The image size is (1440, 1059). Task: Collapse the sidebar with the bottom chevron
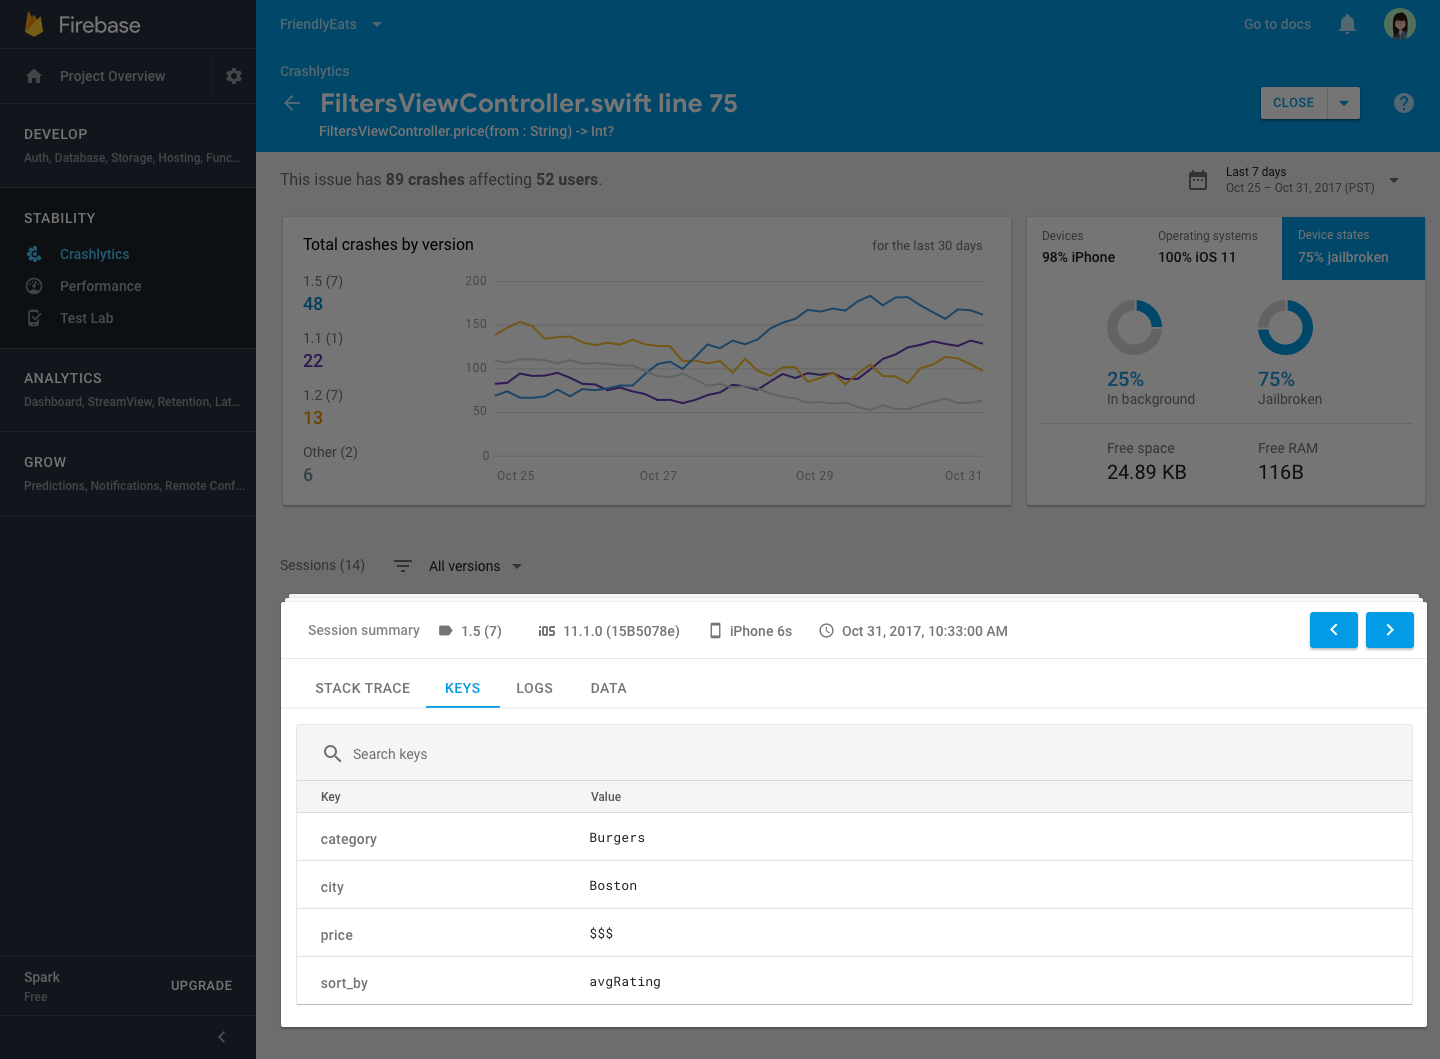coord(222,1037)
